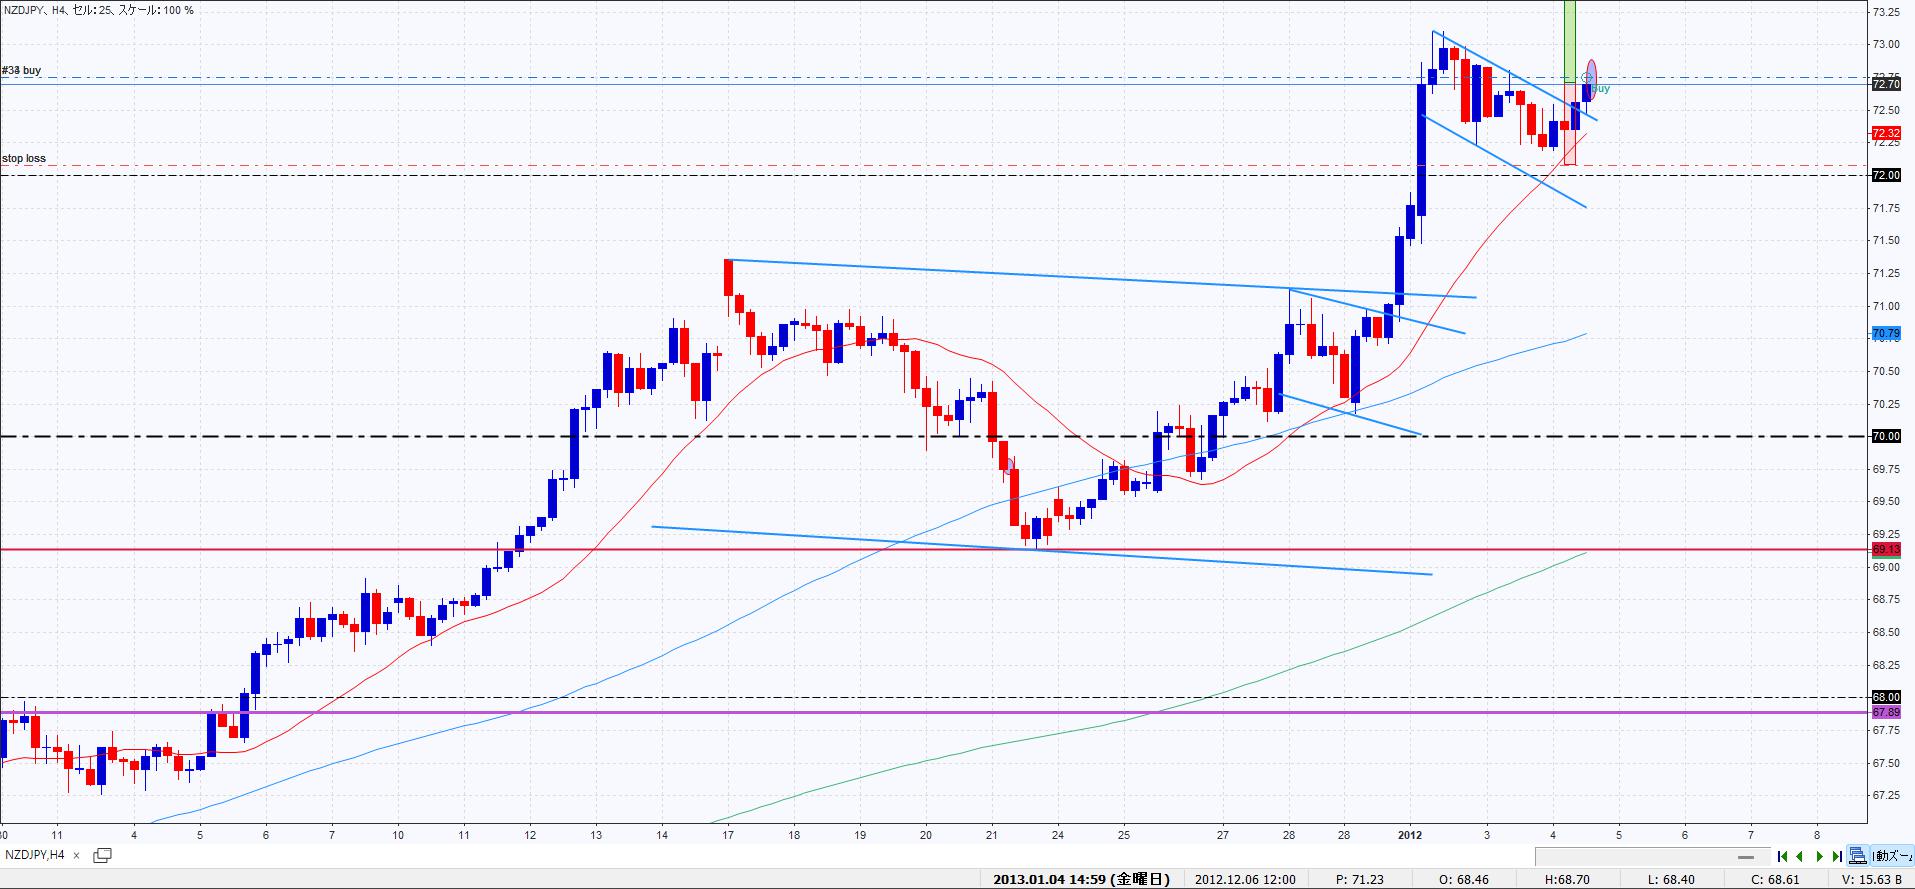The image size is (1915, 889).
Task: Click the 72.70 price label on axis
Action: (x=1885, y=85)
